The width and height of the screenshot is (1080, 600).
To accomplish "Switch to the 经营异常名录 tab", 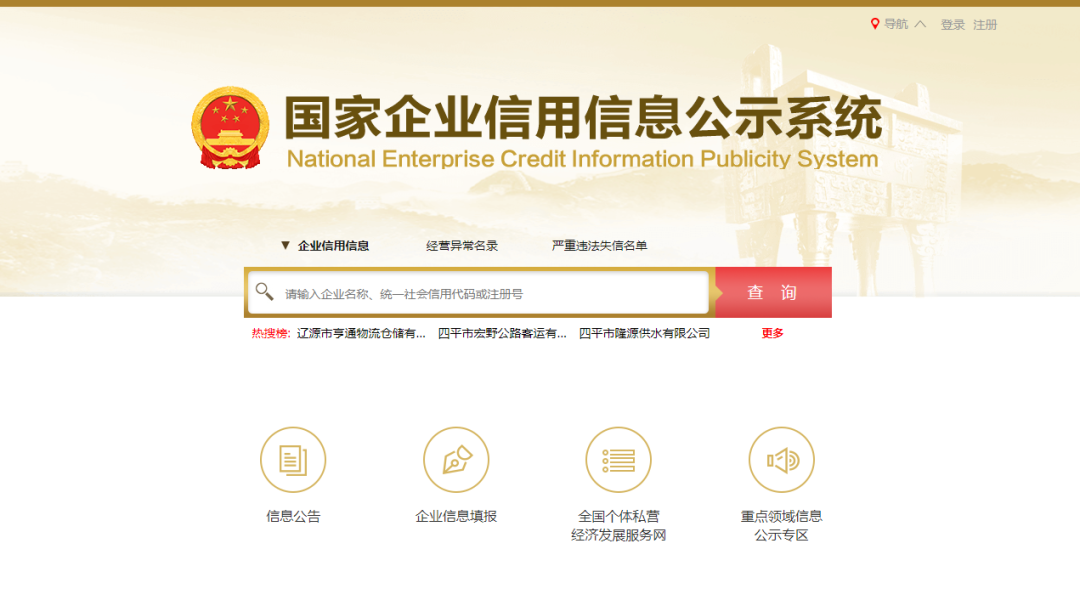I will (461, 246).
